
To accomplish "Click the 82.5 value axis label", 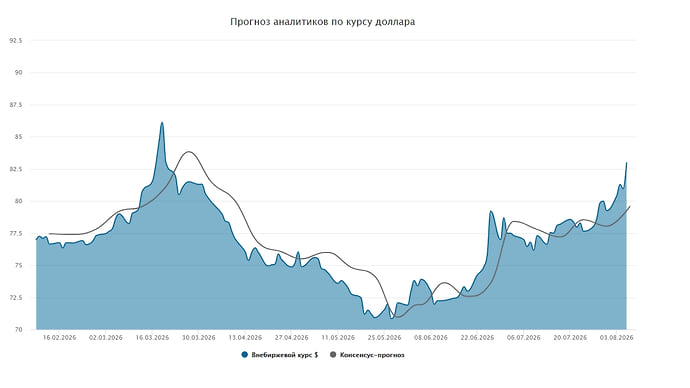I will click(16, 169).
